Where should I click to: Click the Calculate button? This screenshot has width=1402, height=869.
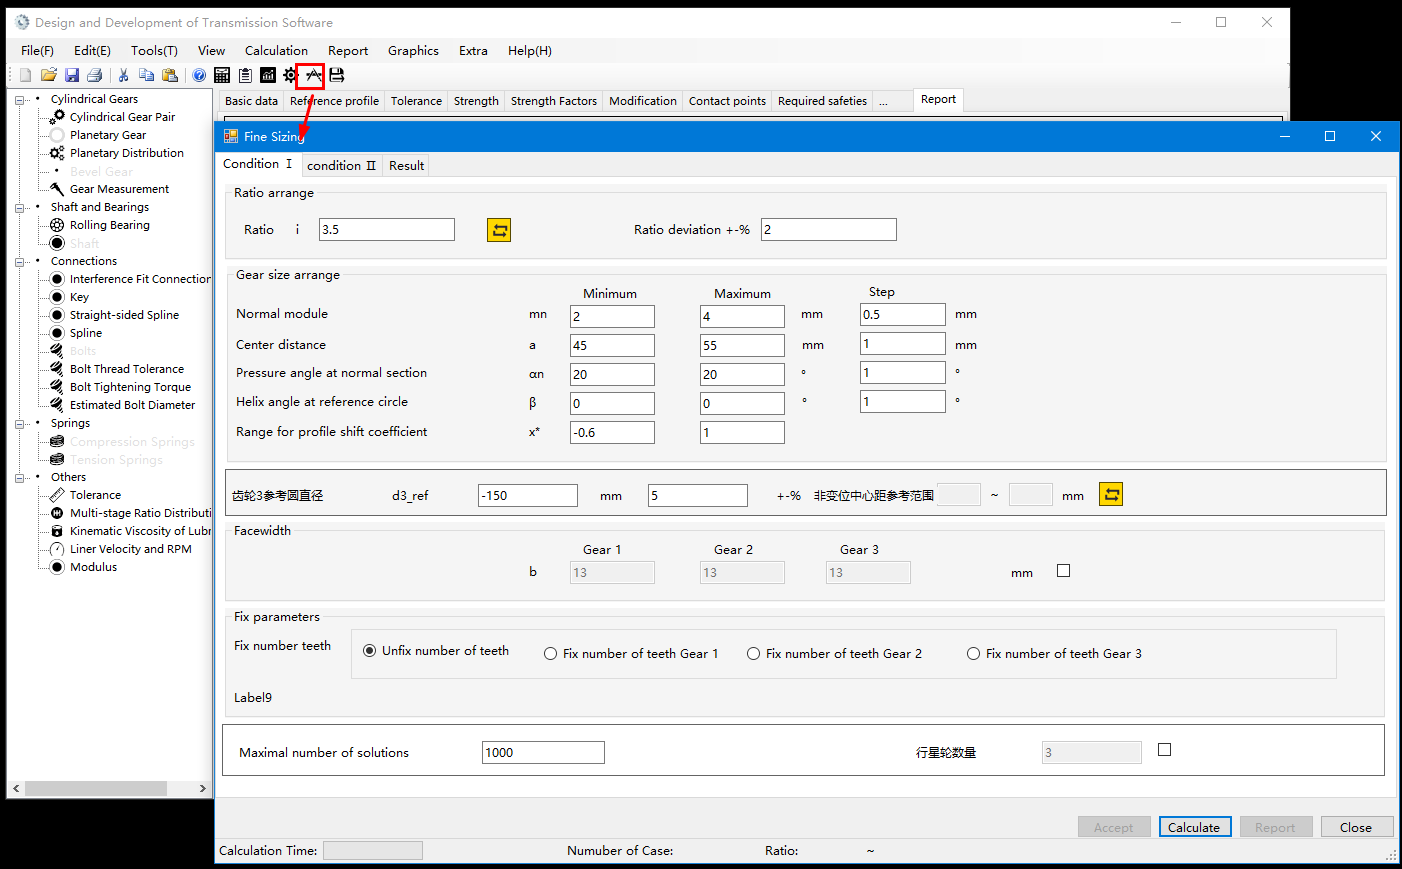[x=1194, y=827]
